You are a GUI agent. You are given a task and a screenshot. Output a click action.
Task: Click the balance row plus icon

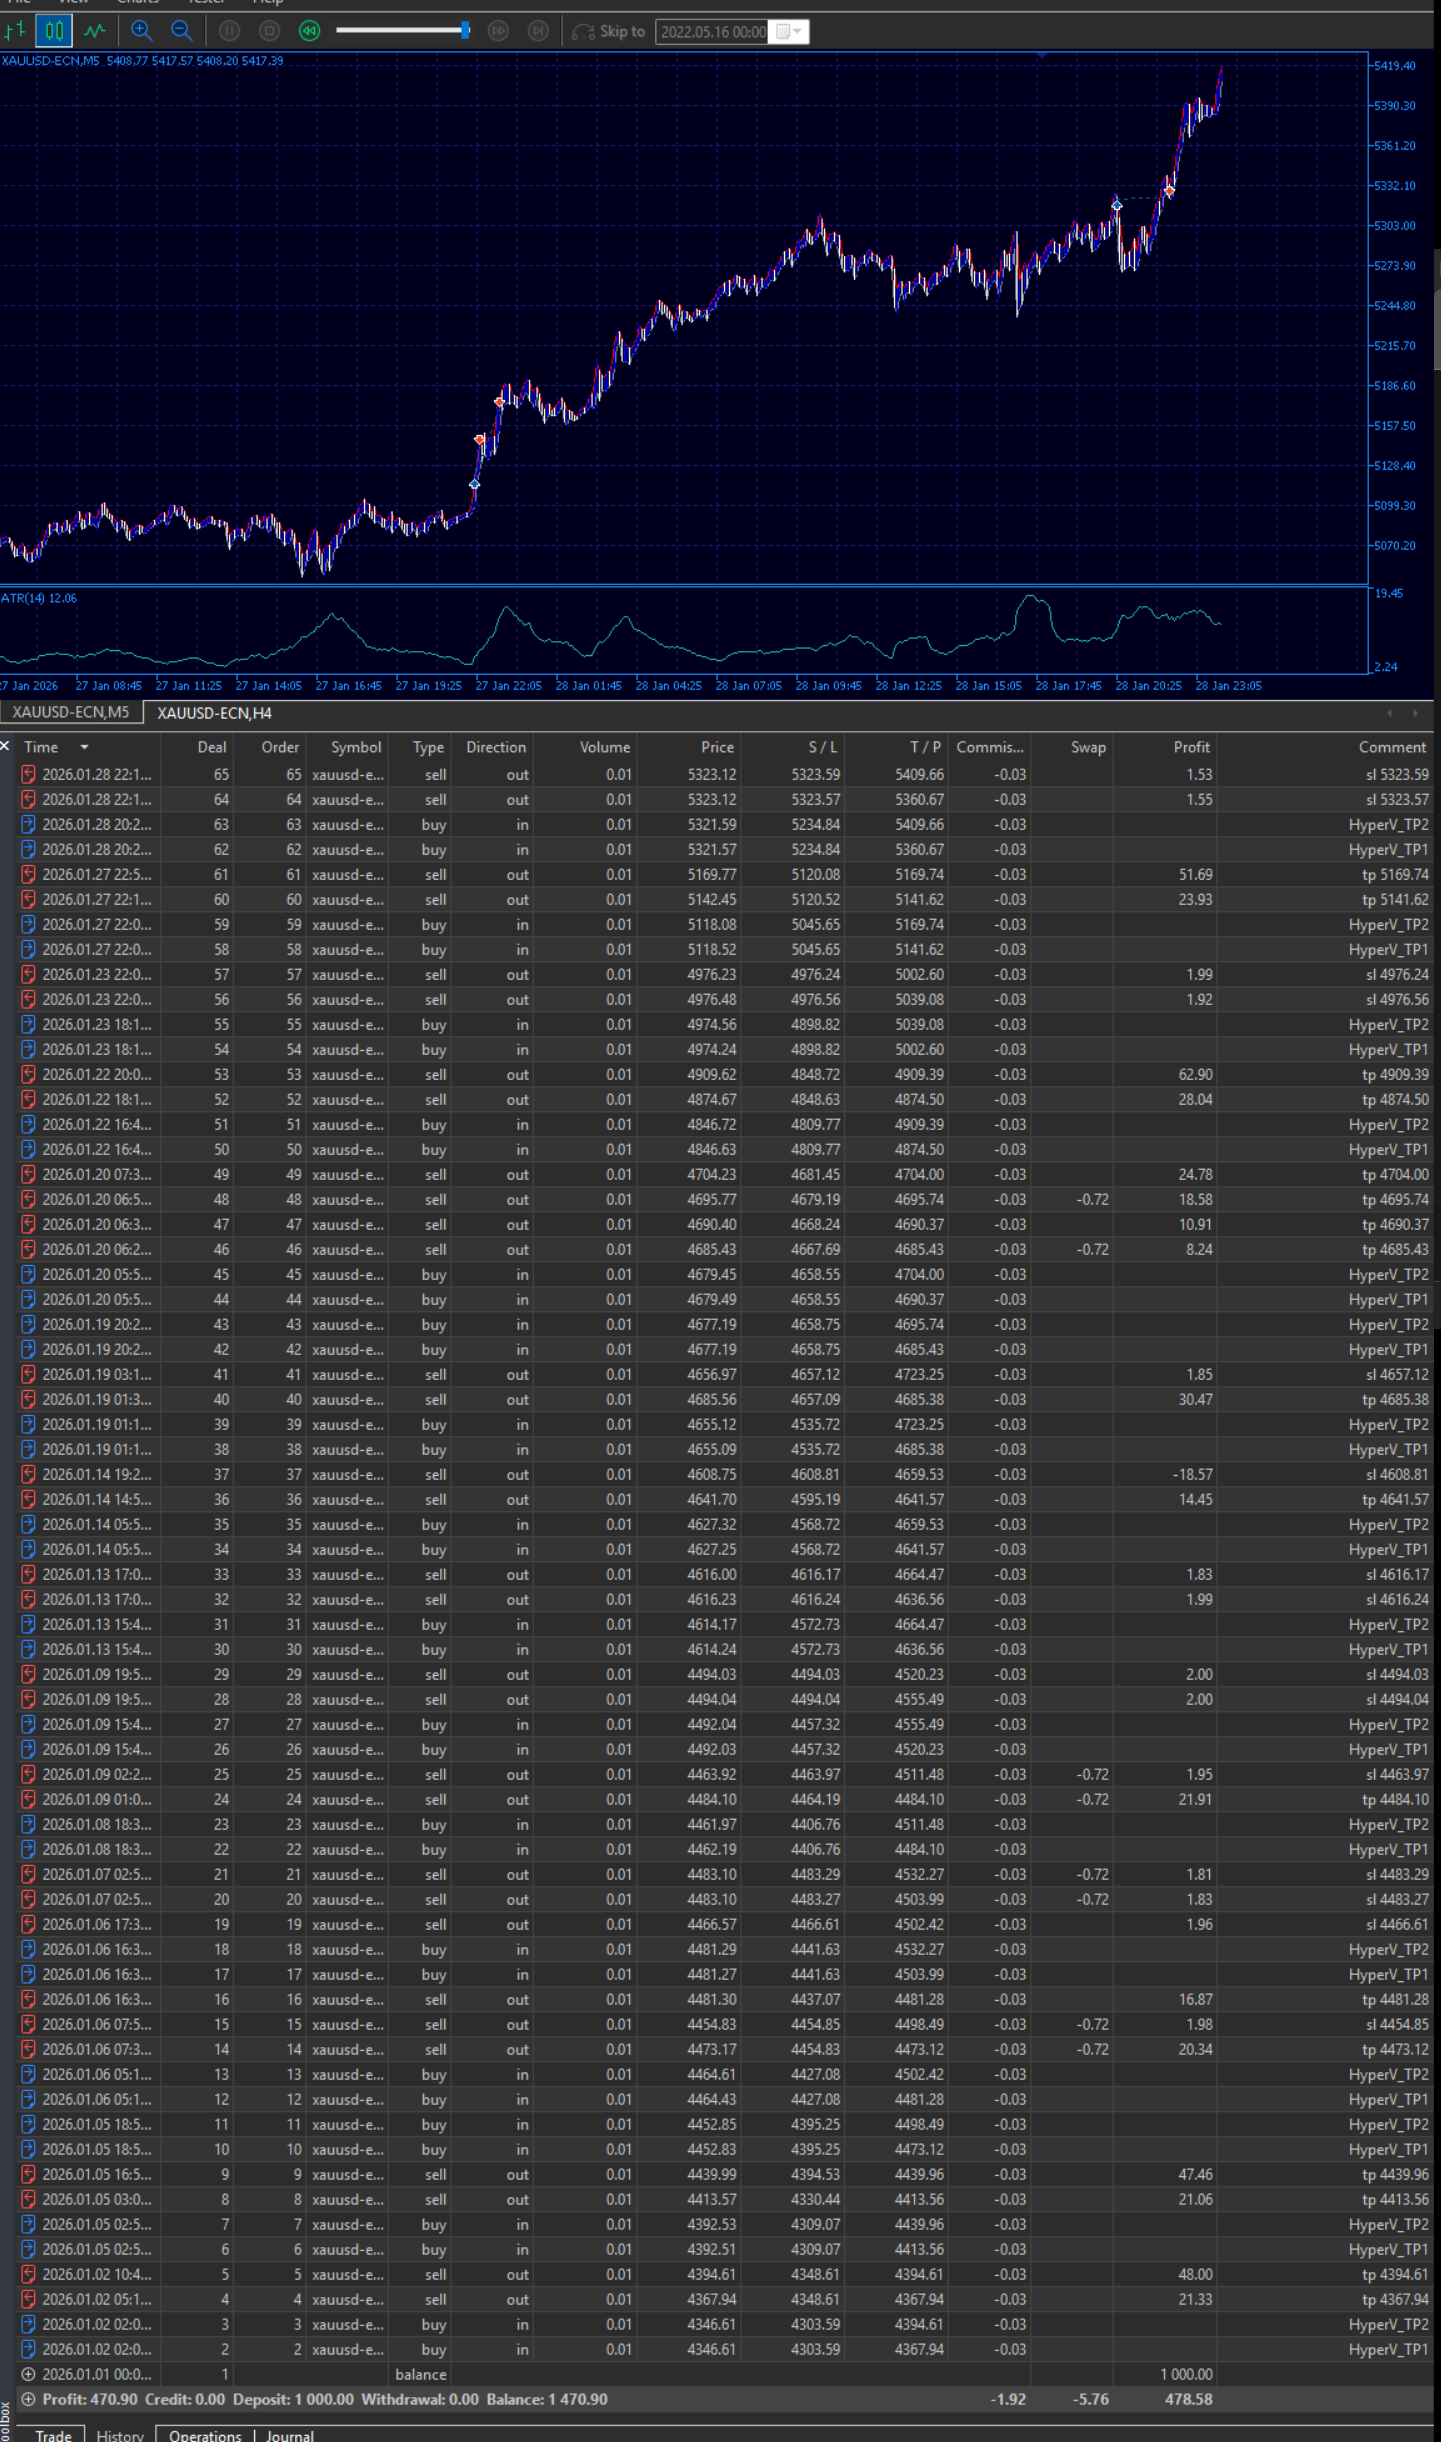click(28, 2374)
